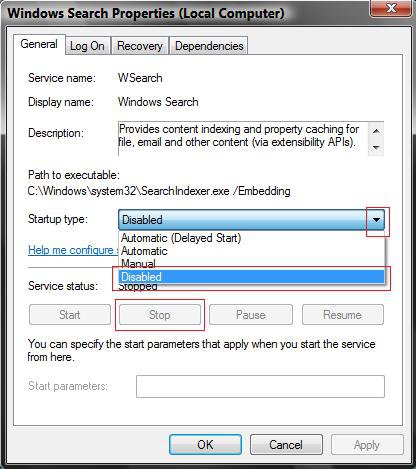Confirm with the OK button
Image resolution: width=416 pixels, height=469 pixels.
[x=205, y=445]
